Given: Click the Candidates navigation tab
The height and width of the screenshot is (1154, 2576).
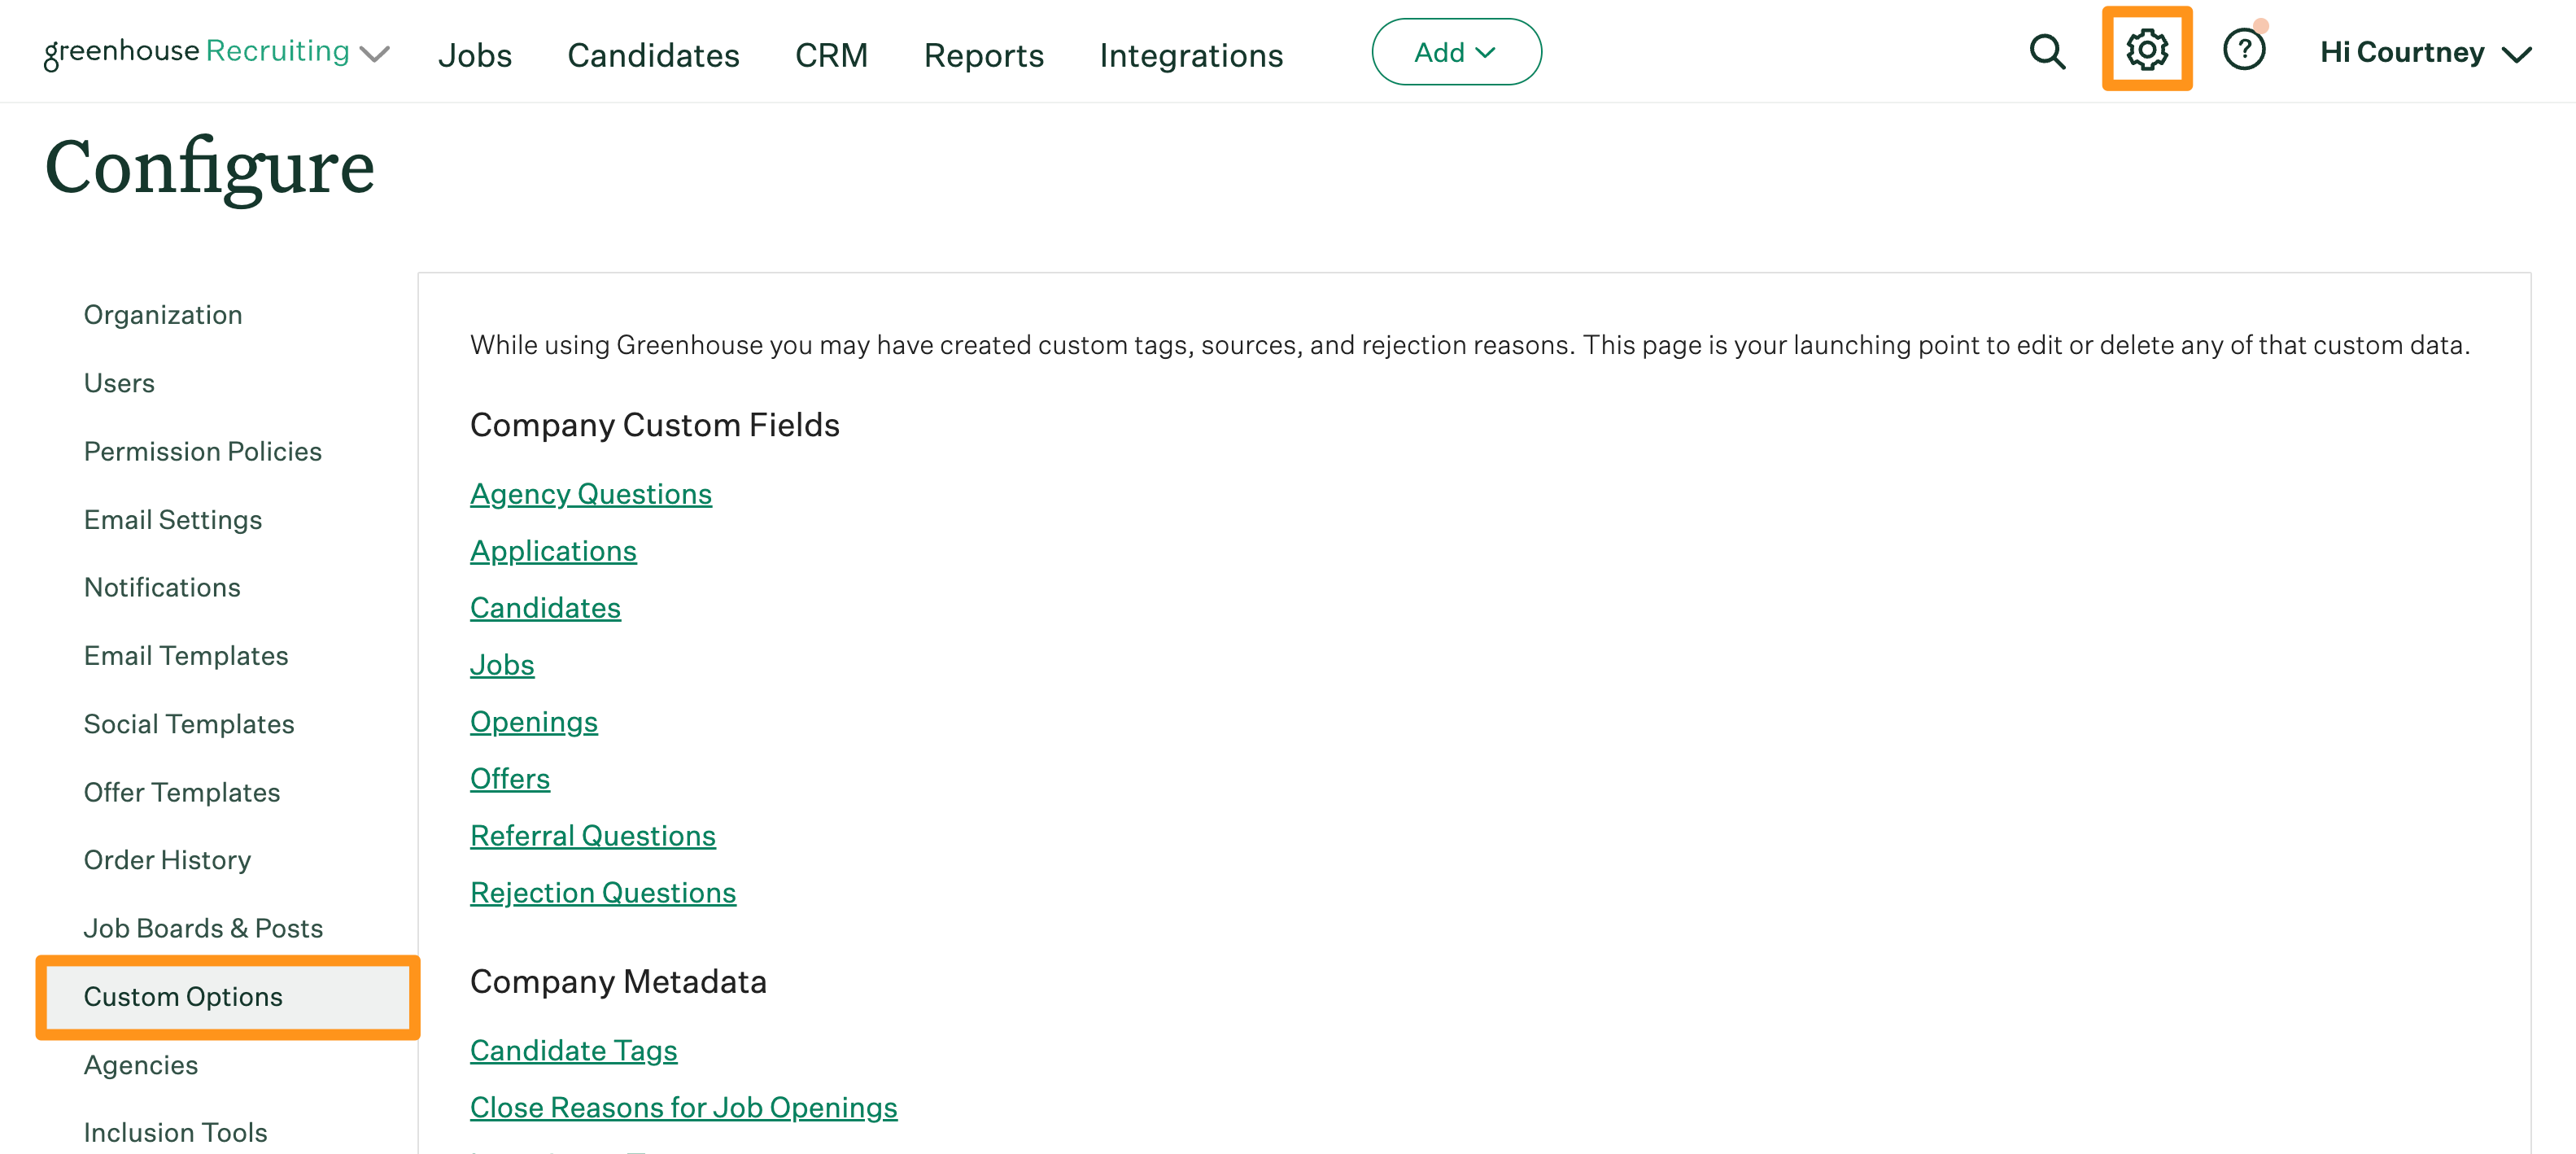Looking at the screenshot, I should (653, 51).
